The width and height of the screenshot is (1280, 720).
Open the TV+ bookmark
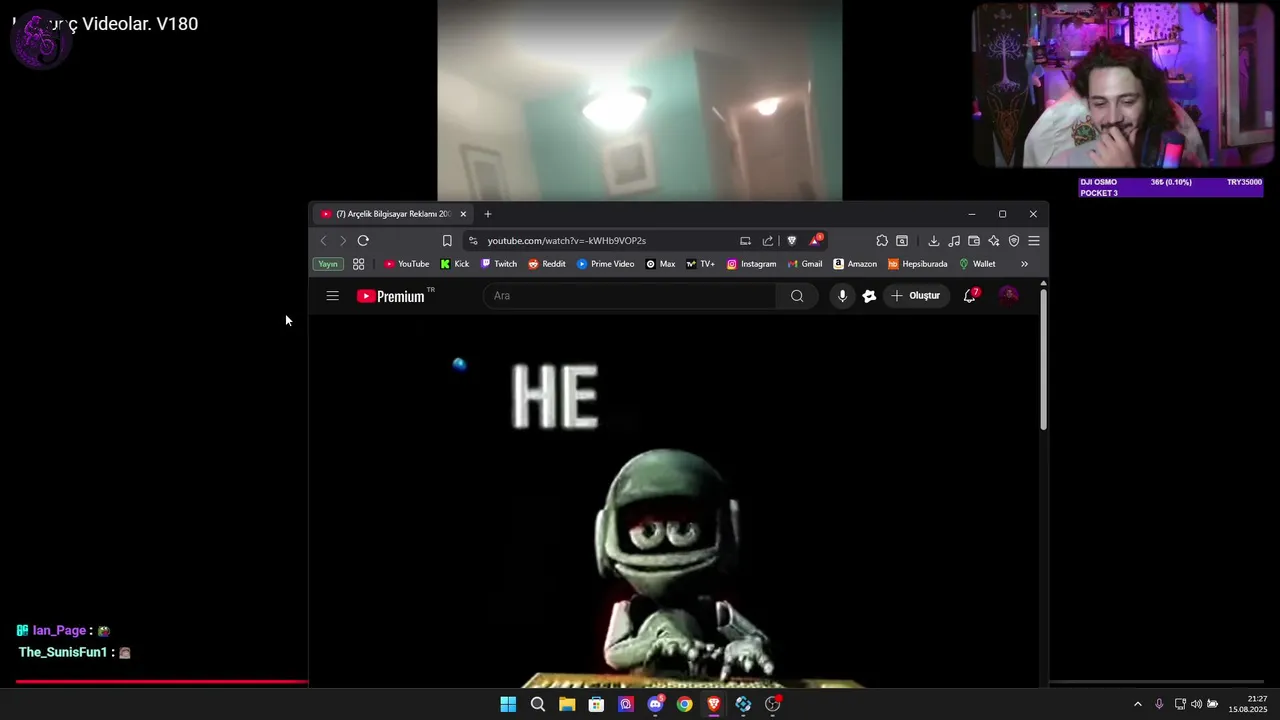tap(700, 264)
